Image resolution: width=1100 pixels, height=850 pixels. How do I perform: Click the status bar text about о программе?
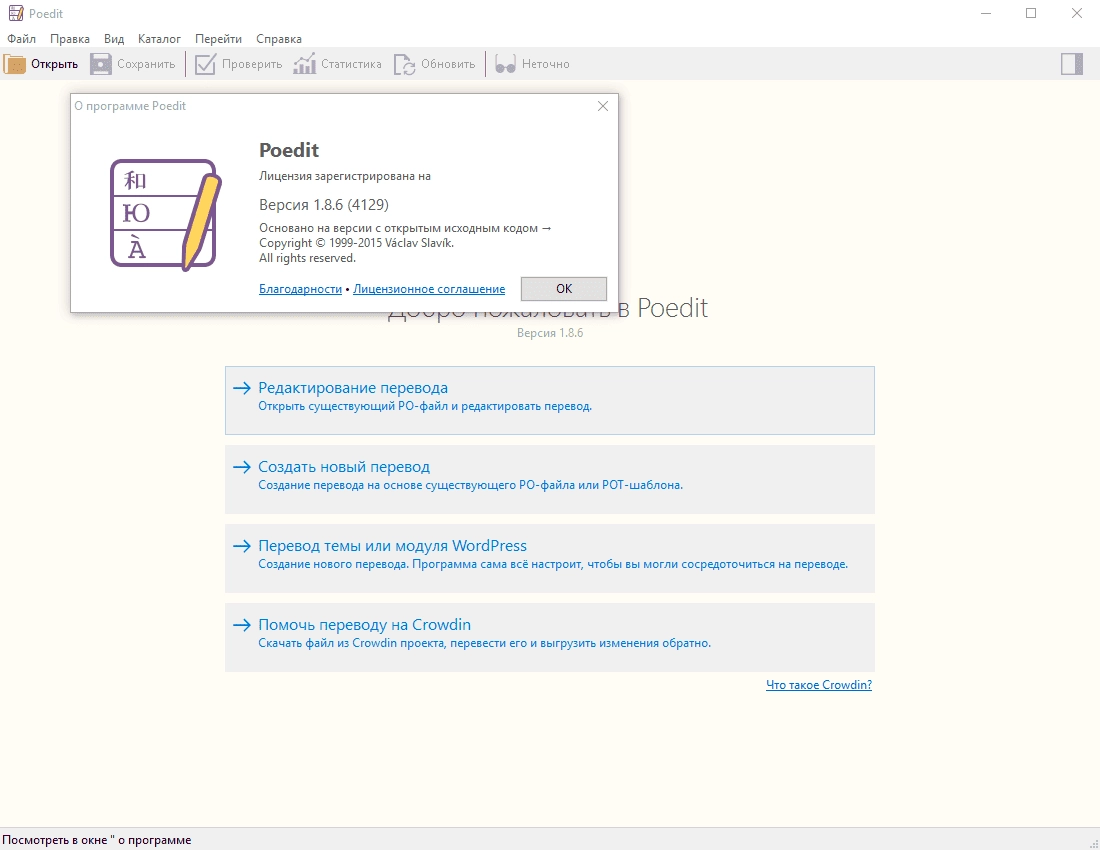[x=97, y=839]
